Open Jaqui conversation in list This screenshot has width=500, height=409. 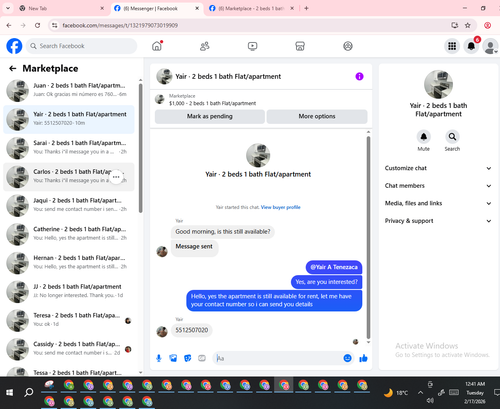click(x=69, y=205)
